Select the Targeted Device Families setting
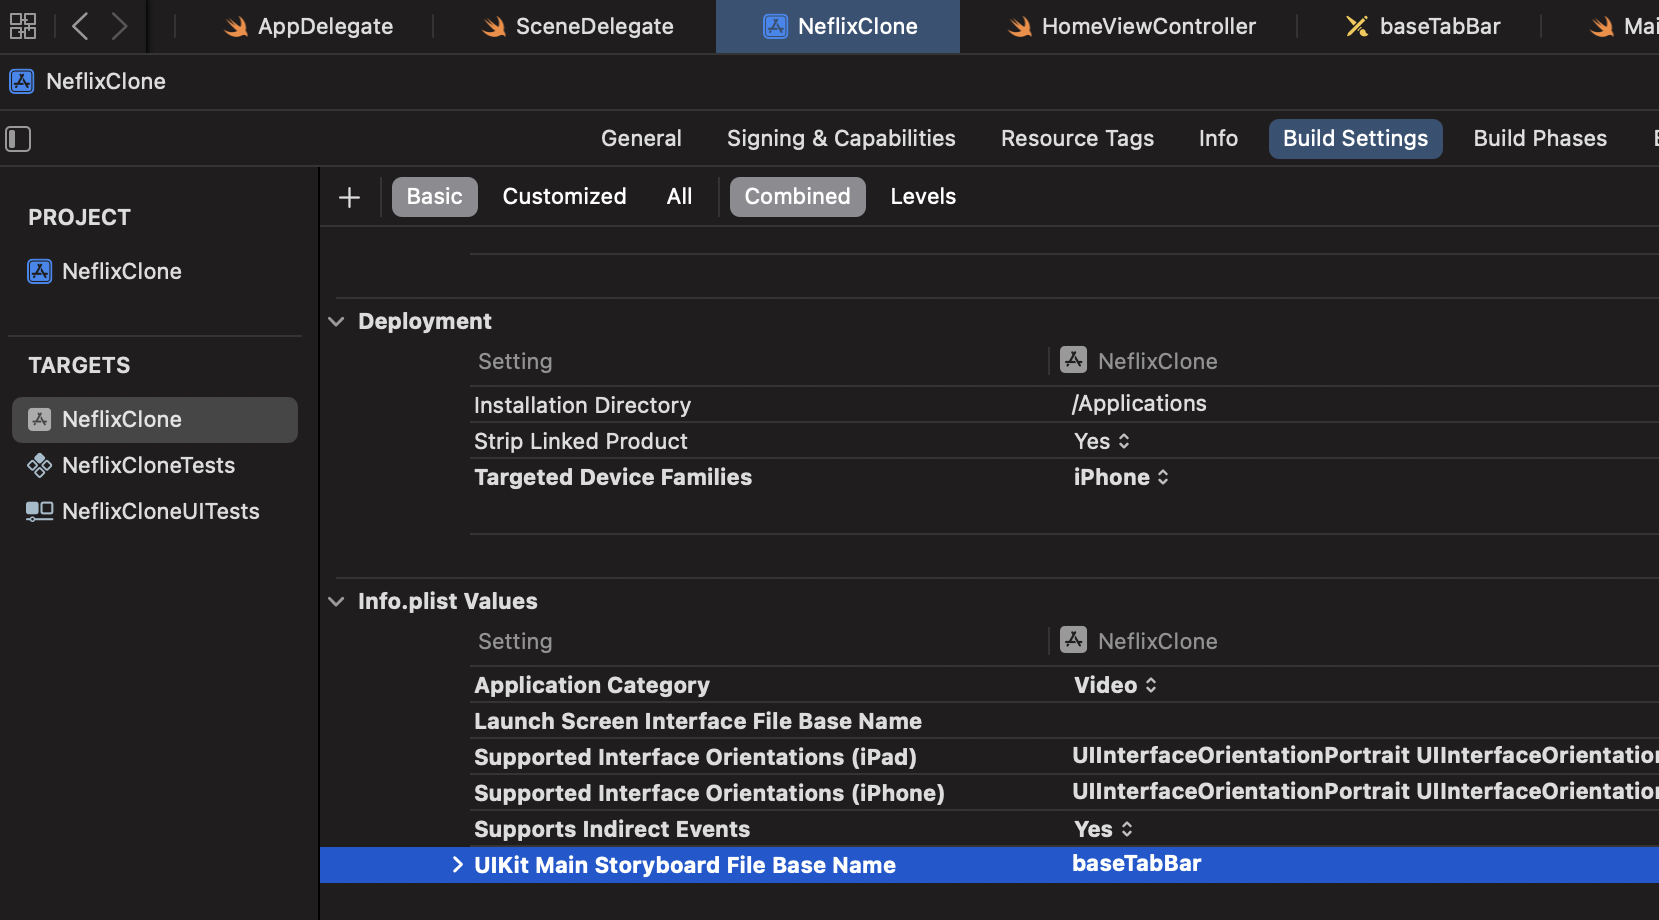 point(613,477)
